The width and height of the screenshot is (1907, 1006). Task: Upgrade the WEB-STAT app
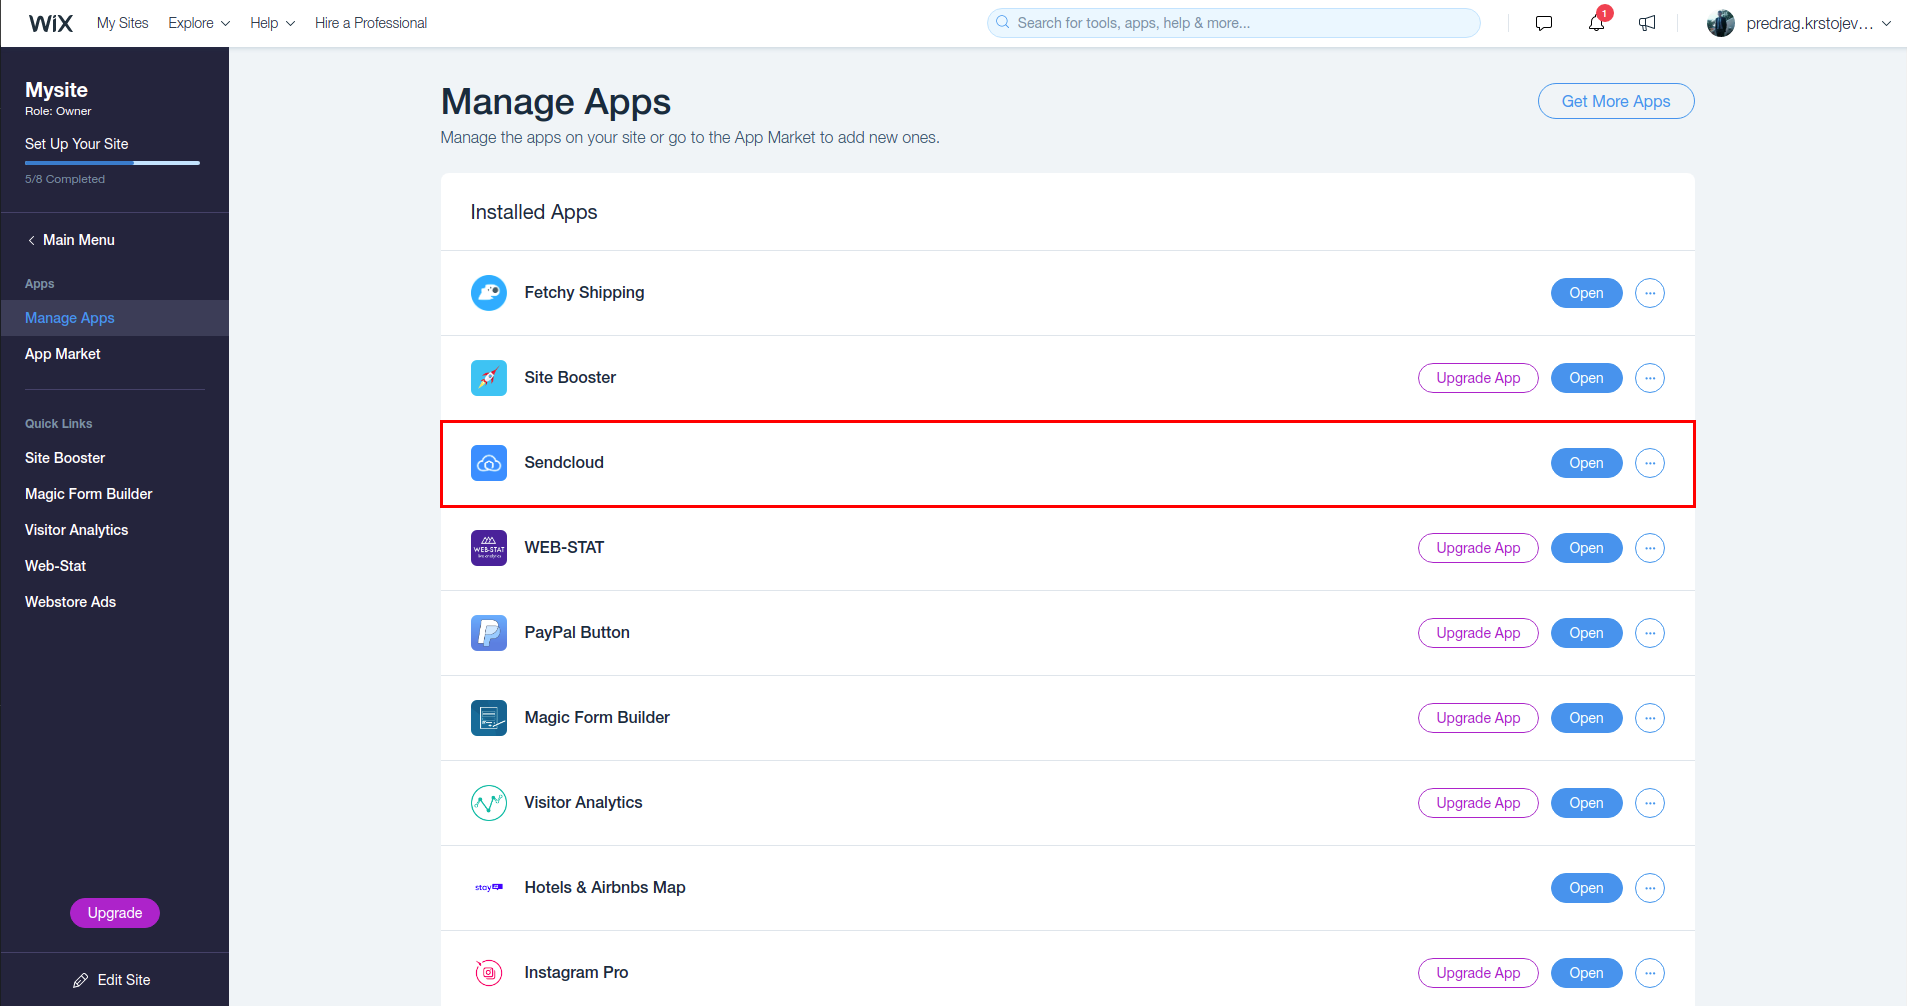pos(1478,548)
